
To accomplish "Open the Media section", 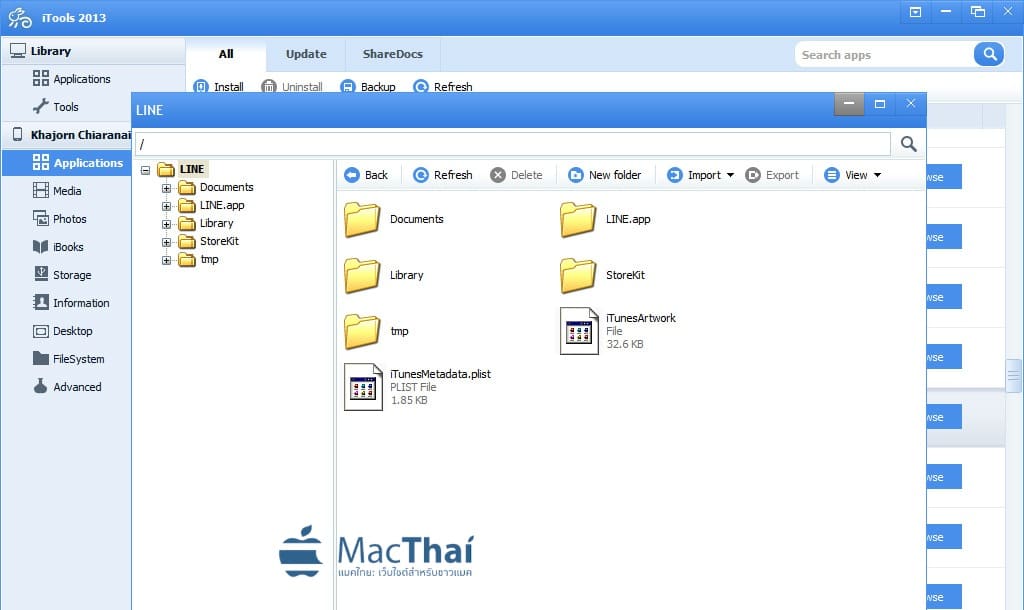I will pos(57,191).
